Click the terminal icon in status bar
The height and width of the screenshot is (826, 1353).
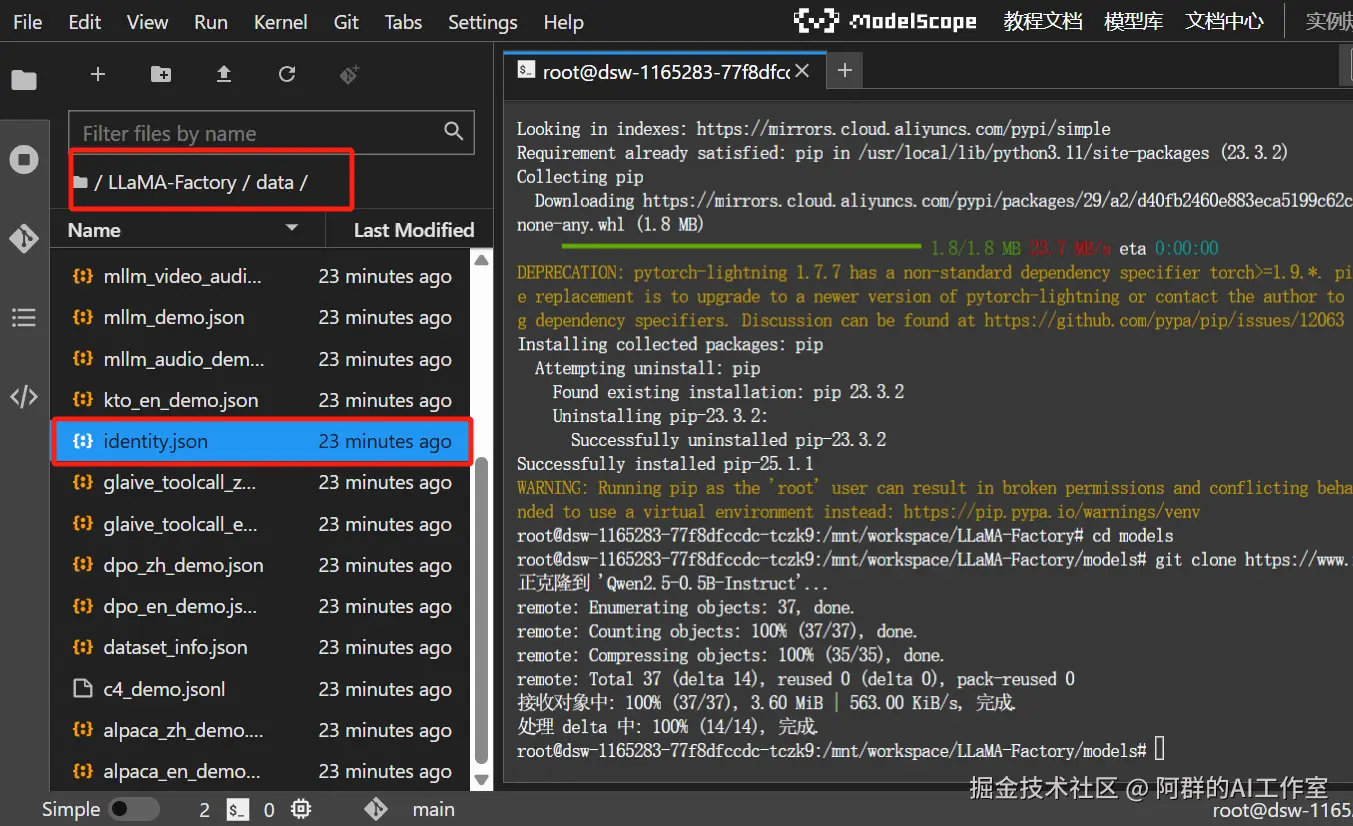(238, 810)
